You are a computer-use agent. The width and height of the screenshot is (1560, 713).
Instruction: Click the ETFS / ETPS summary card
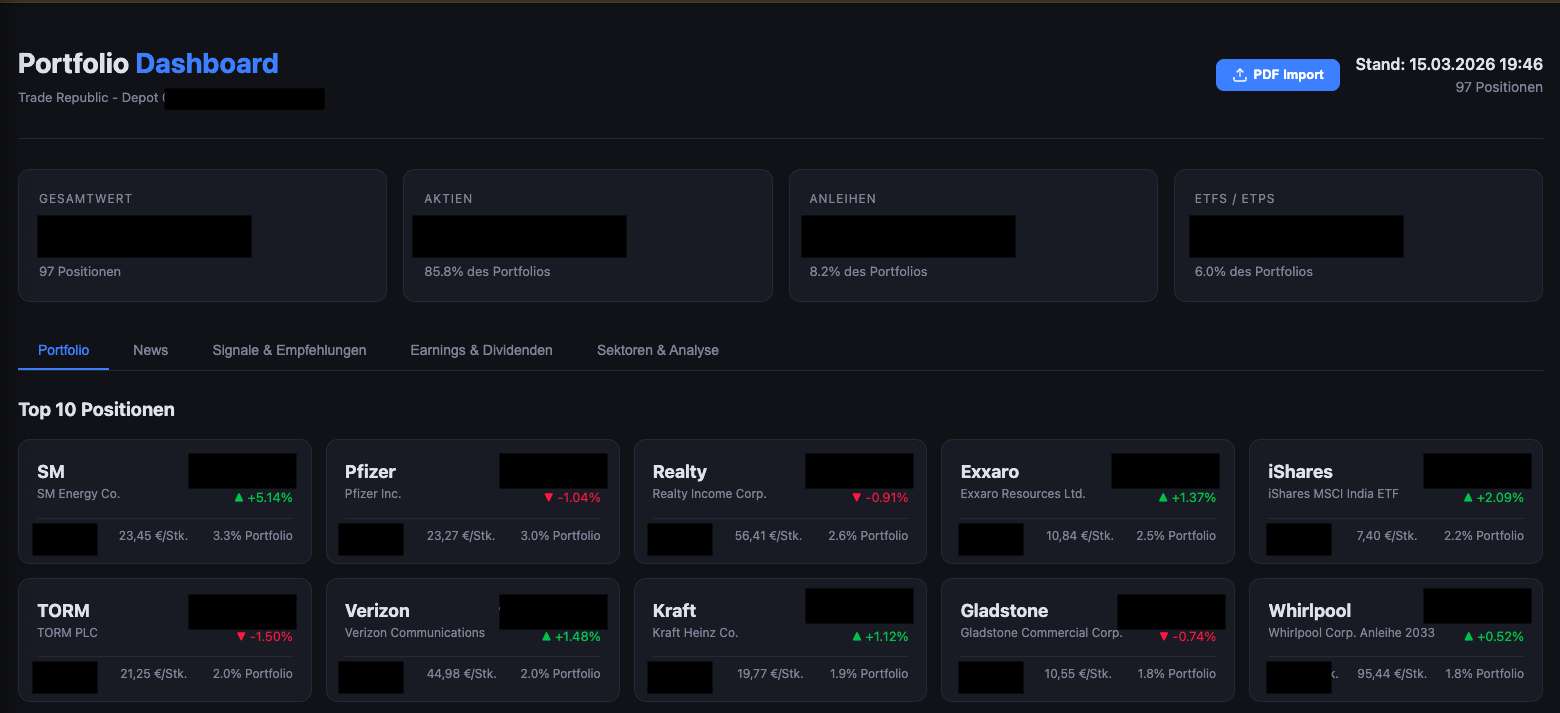click(1357, 235)
